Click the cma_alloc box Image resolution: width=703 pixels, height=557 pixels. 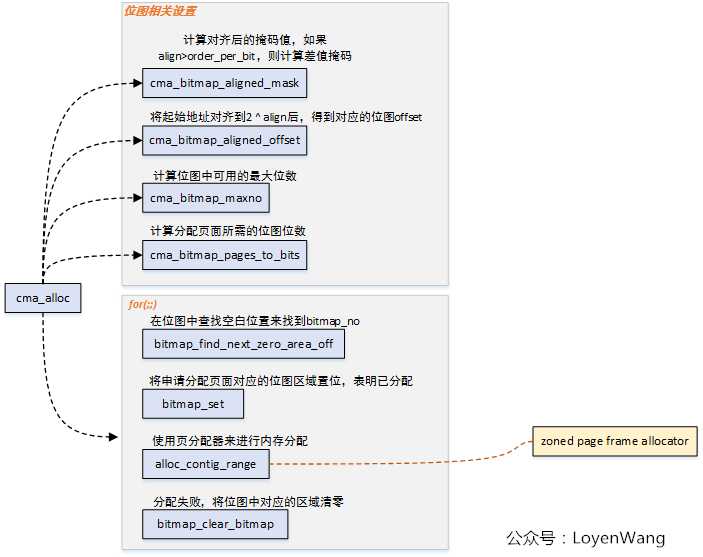click(x=43, y=298)
